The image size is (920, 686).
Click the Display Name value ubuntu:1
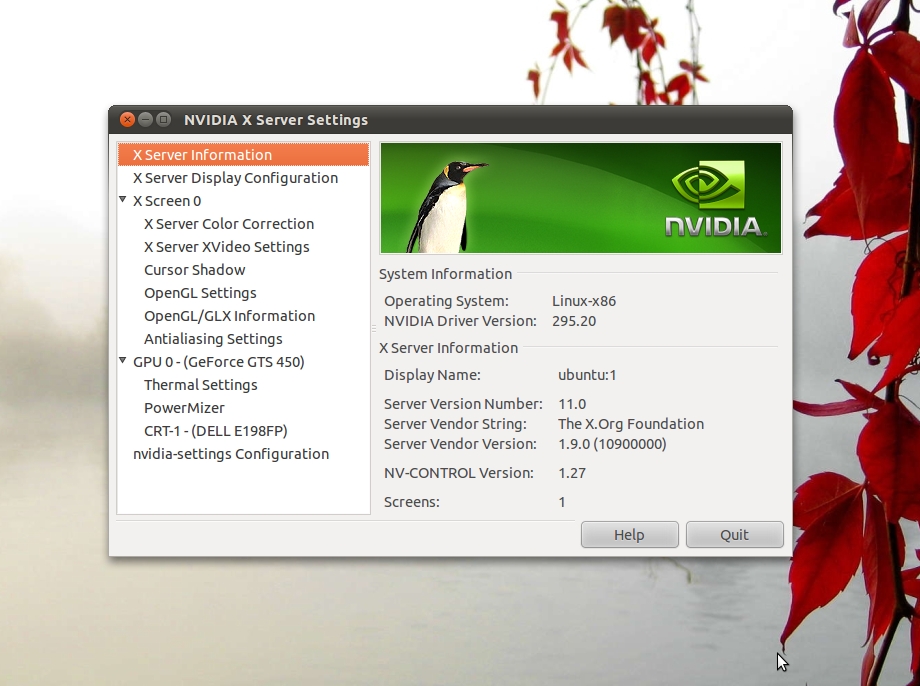(x=585, y=374)
